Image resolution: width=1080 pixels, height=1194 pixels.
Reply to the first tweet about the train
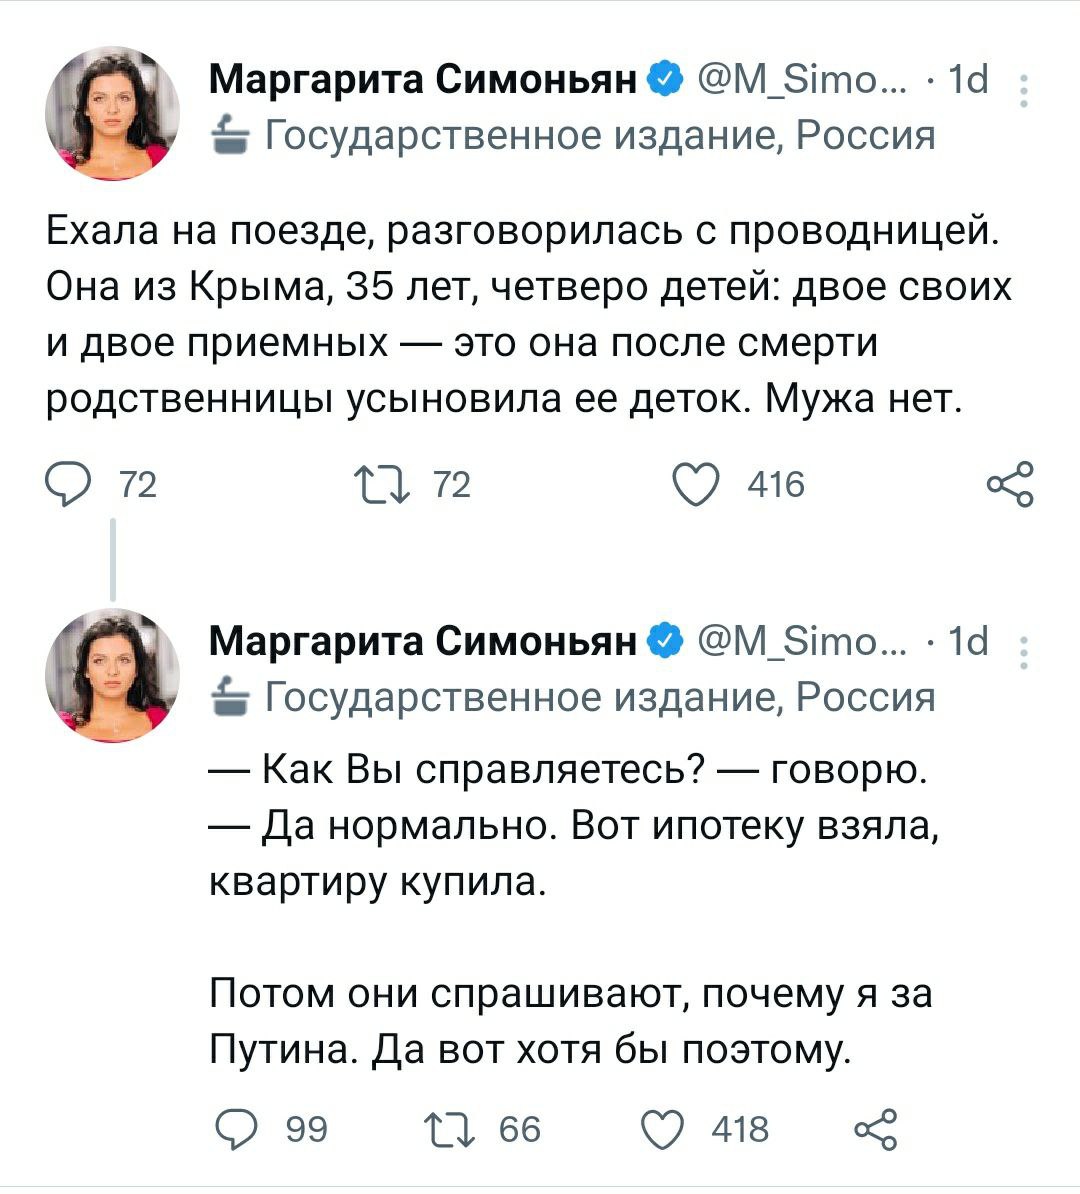pyautogui.click(x=70, y=486)
